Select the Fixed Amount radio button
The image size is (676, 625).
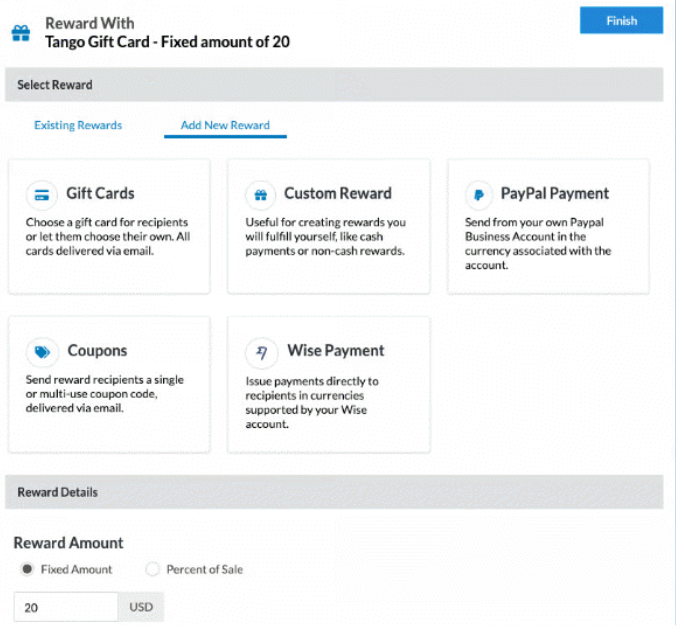(27, 569)
